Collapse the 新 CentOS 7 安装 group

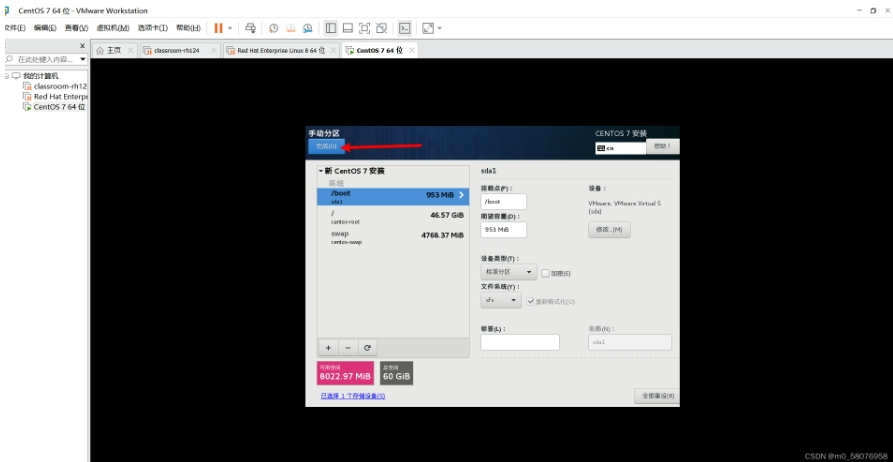(x=321, y=171)
